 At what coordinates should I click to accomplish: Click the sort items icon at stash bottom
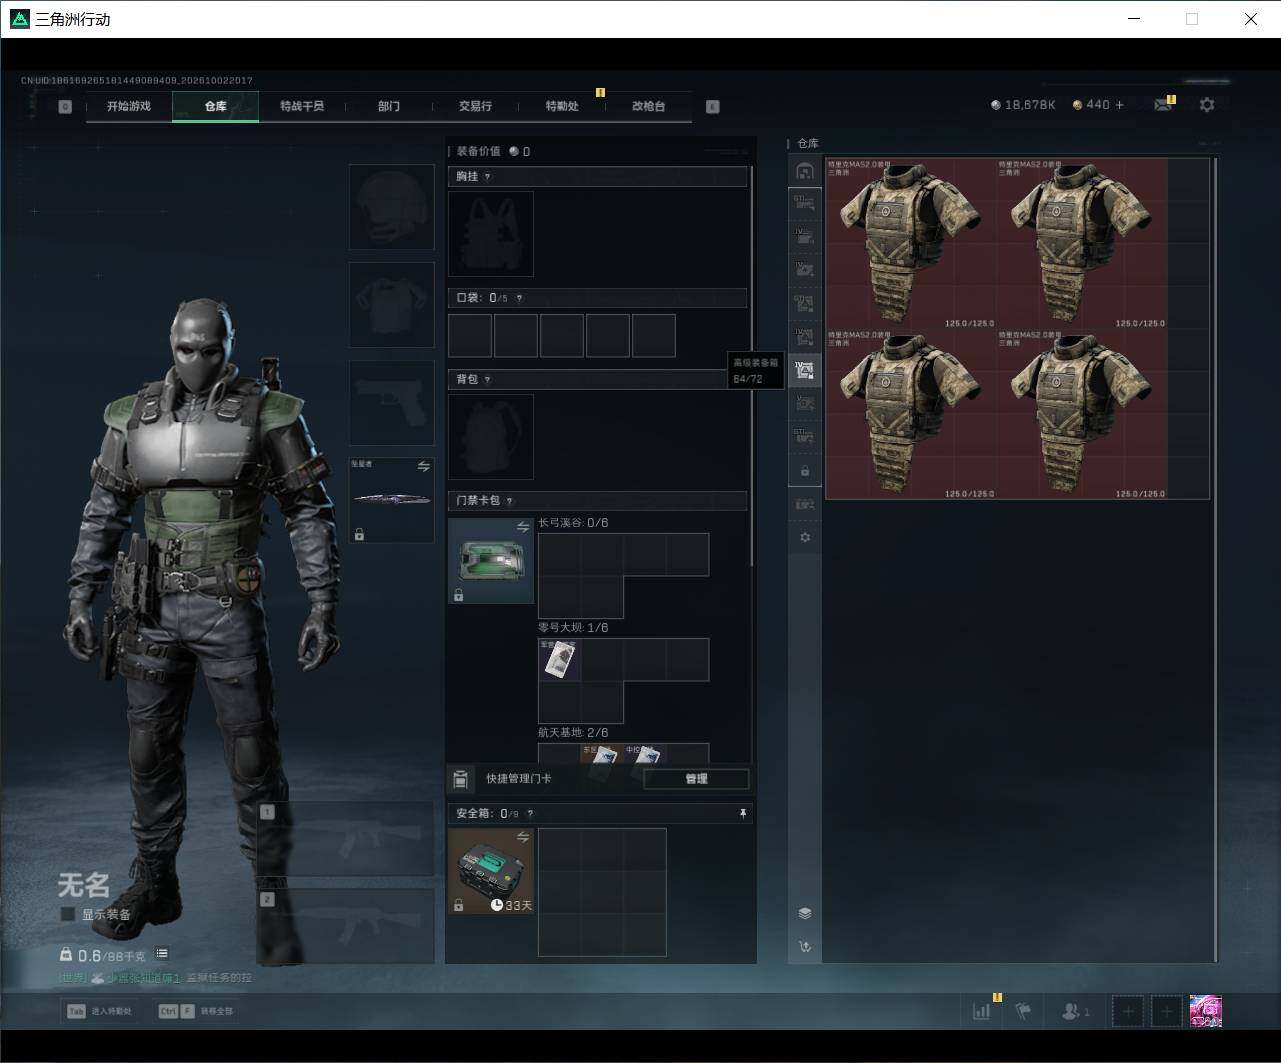click(x=805, y=946)
